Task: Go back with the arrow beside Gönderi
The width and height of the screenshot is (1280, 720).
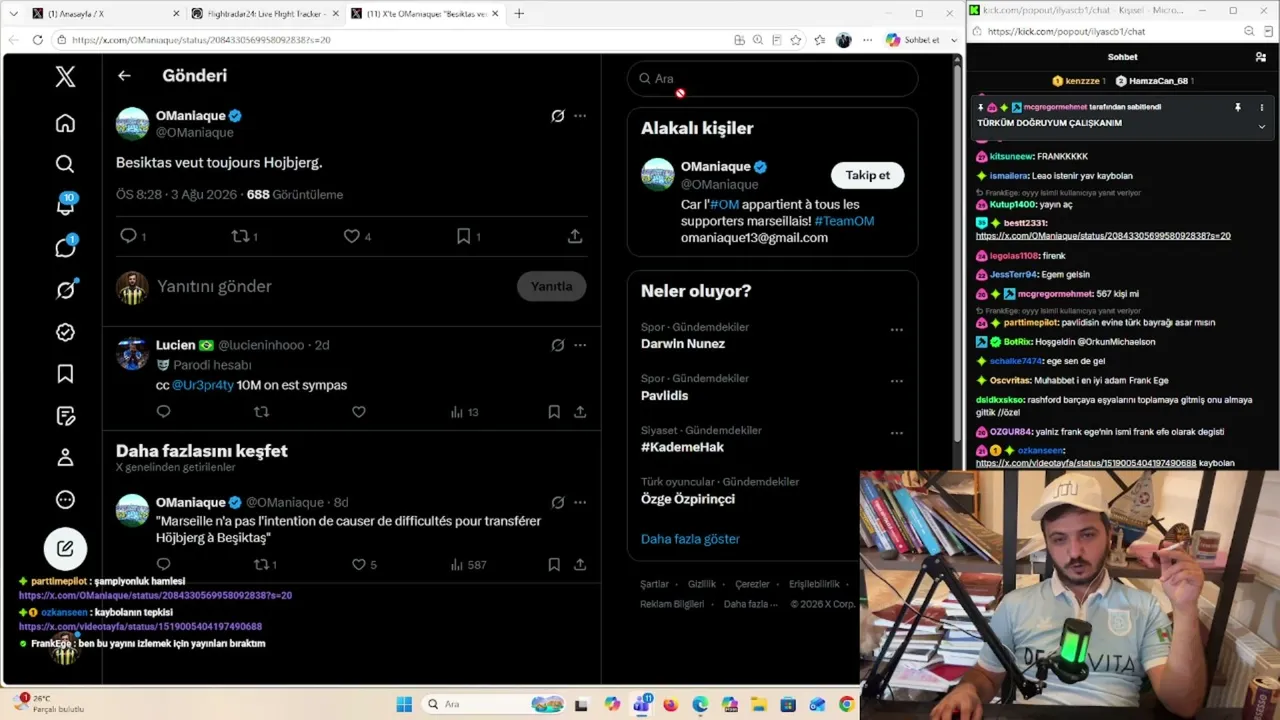Action: [x=124, y=76]
